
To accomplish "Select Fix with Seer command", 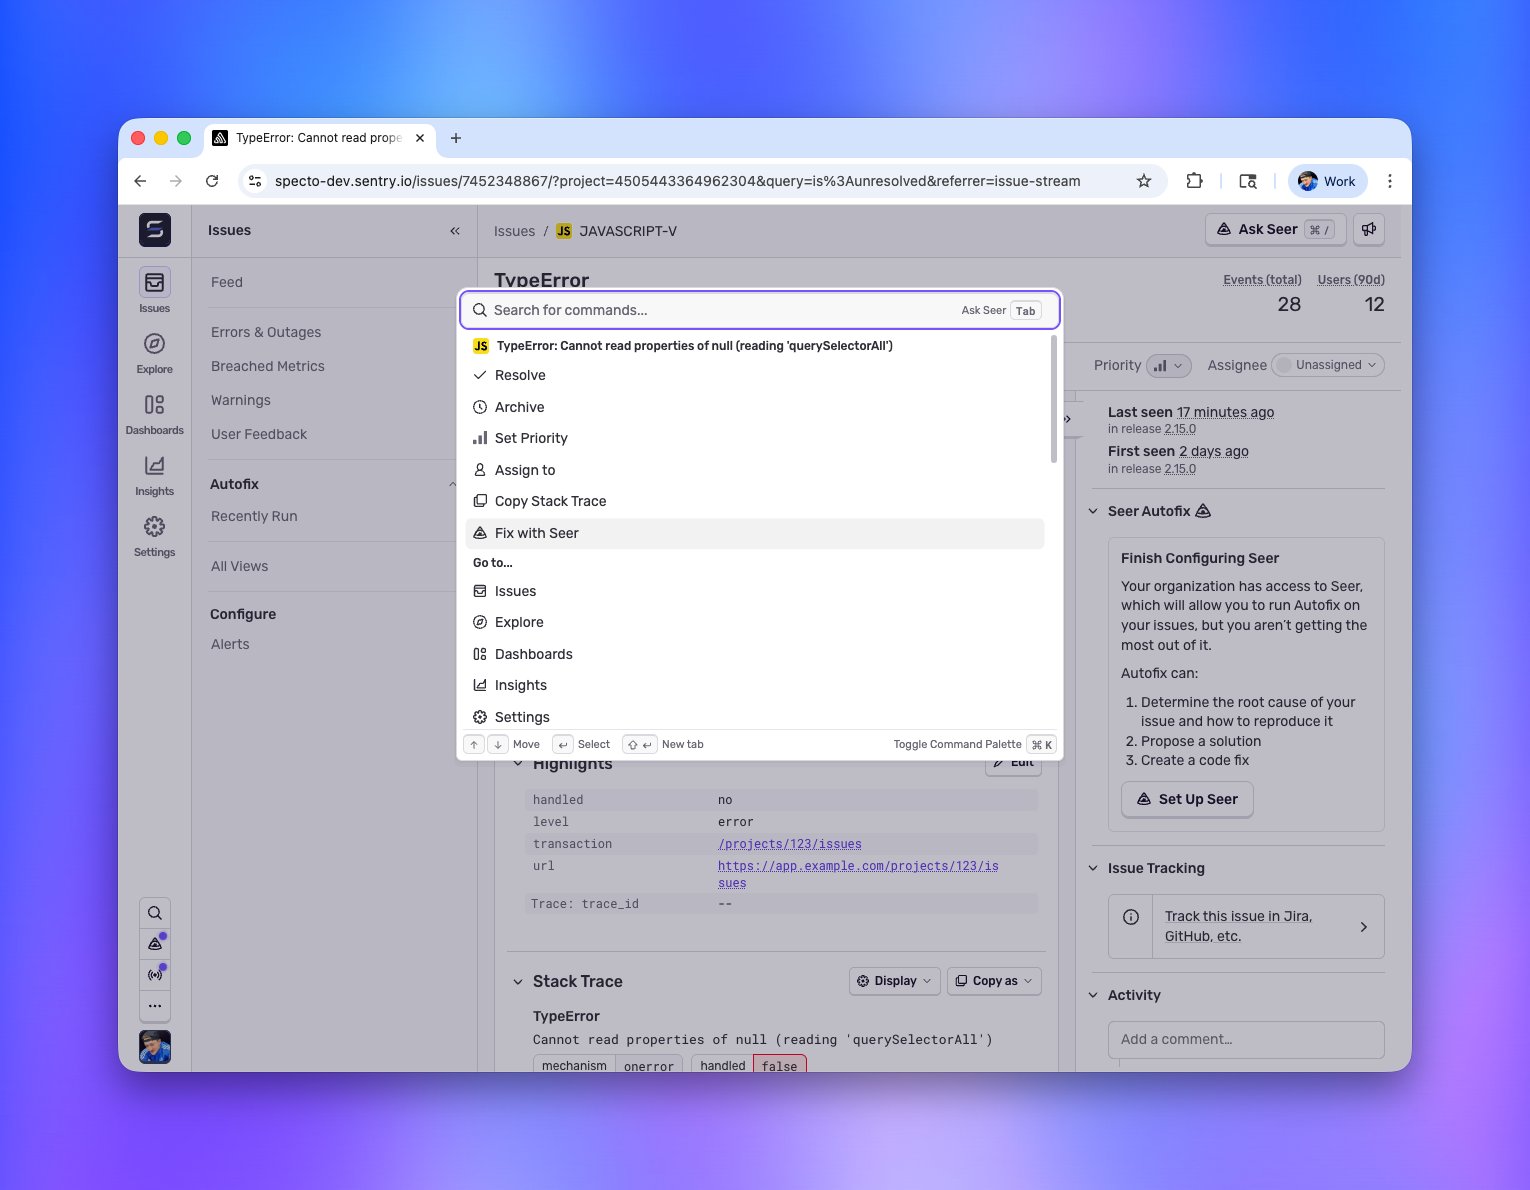I will point(755,533).
